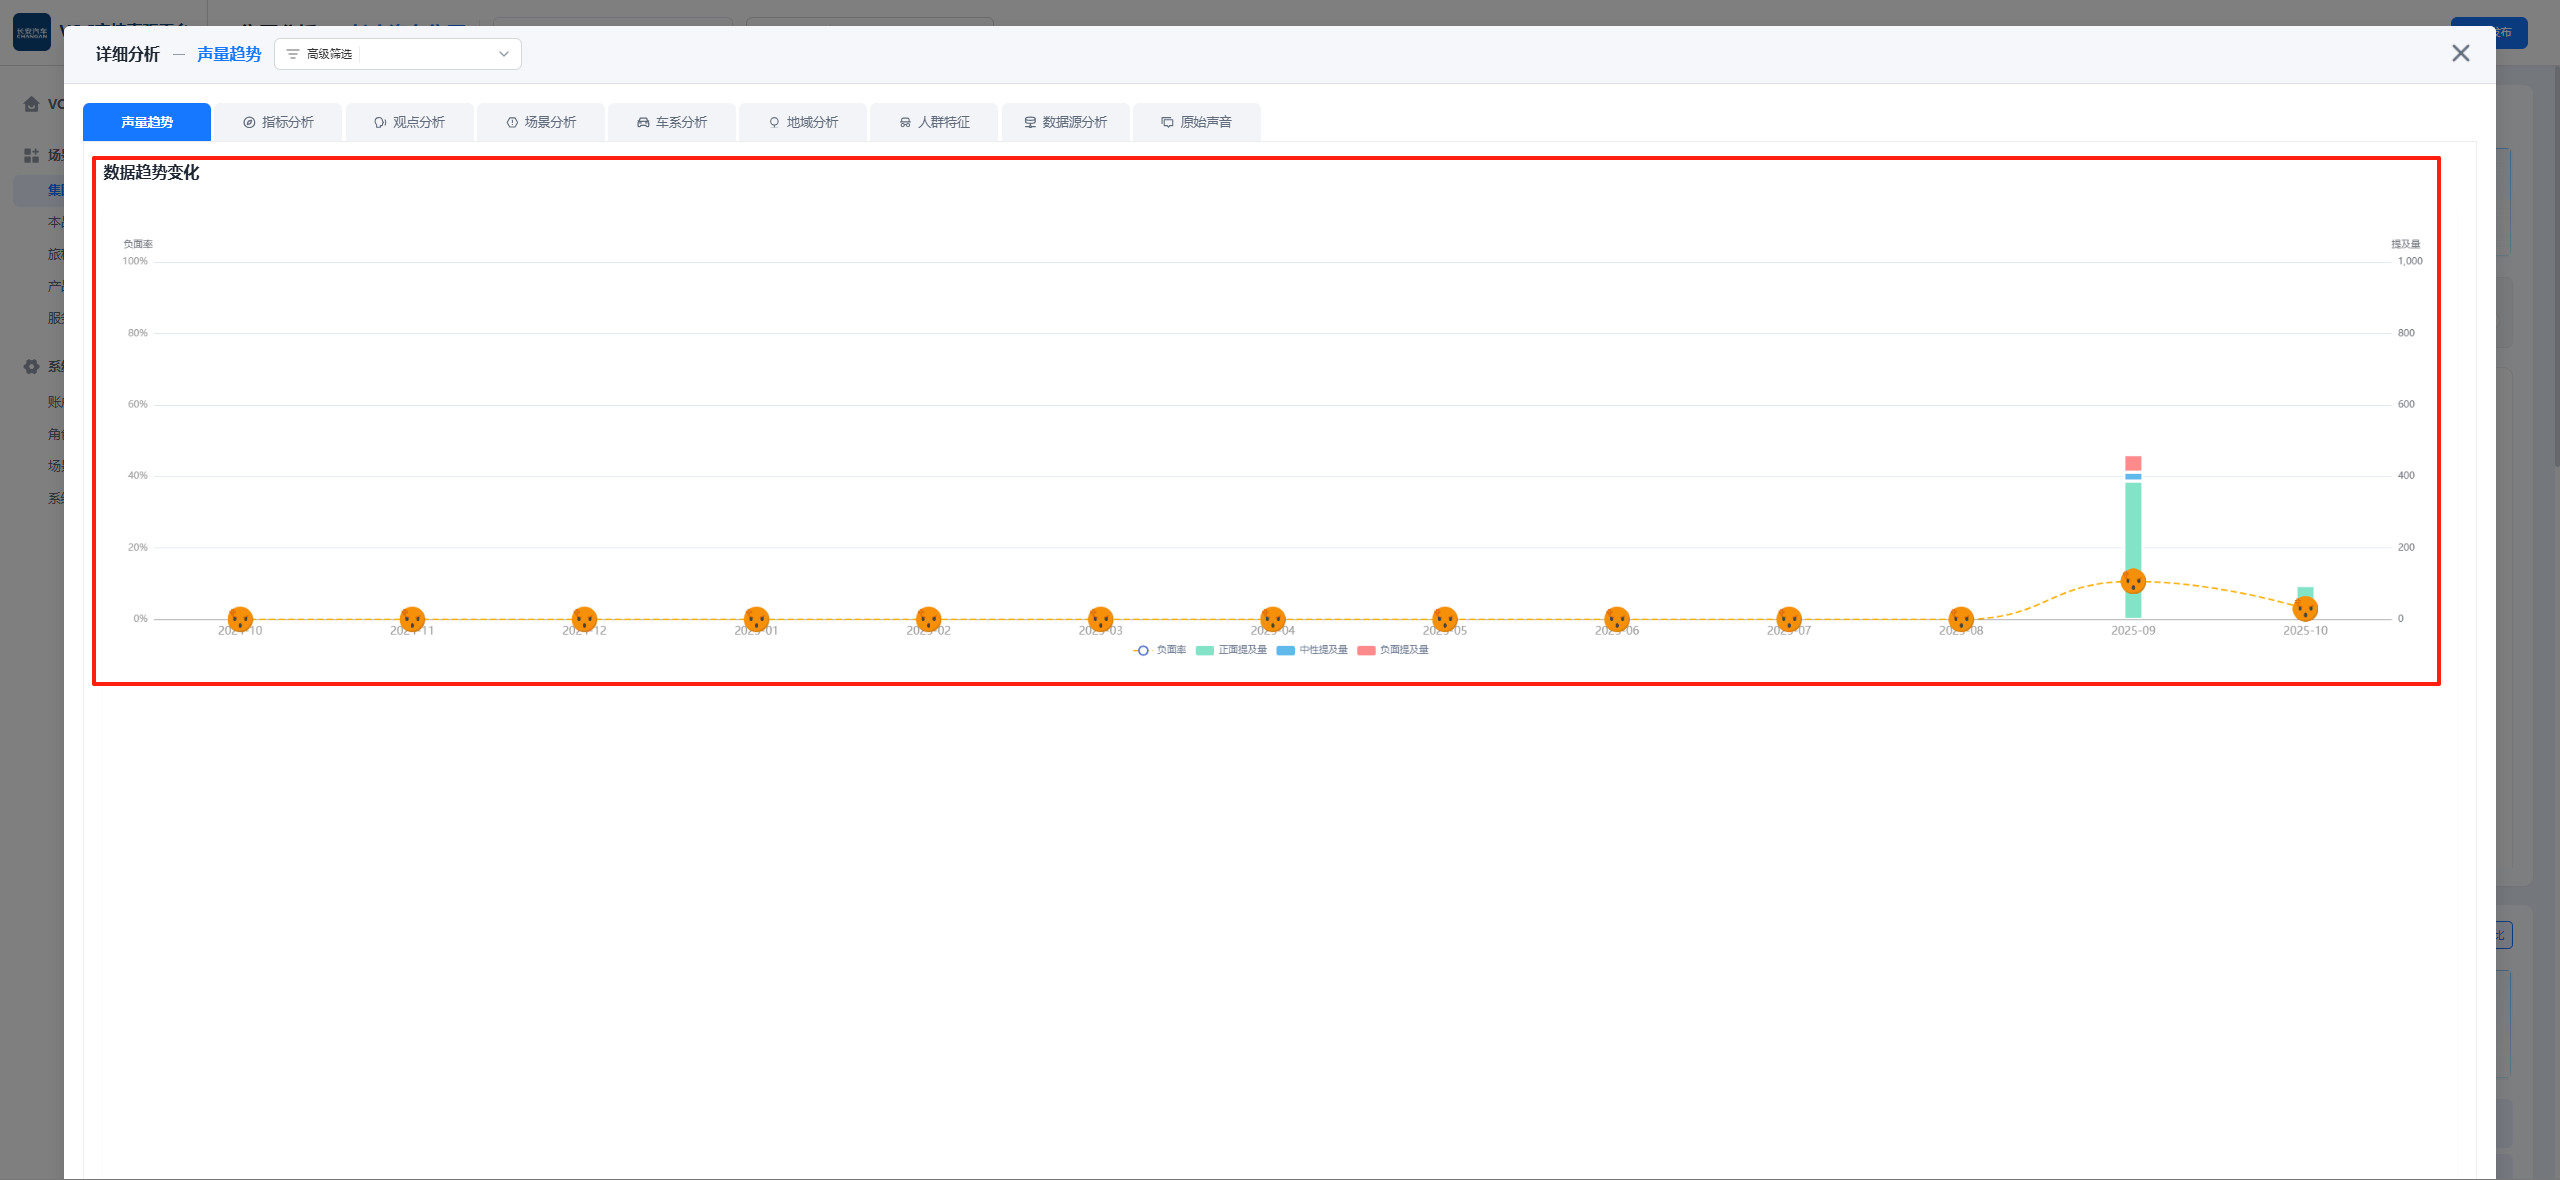Click the 数据源分析 tab icon
Viewport: 2560px width, 1180px height.
pyautogui.click(x=1030, y=122)
